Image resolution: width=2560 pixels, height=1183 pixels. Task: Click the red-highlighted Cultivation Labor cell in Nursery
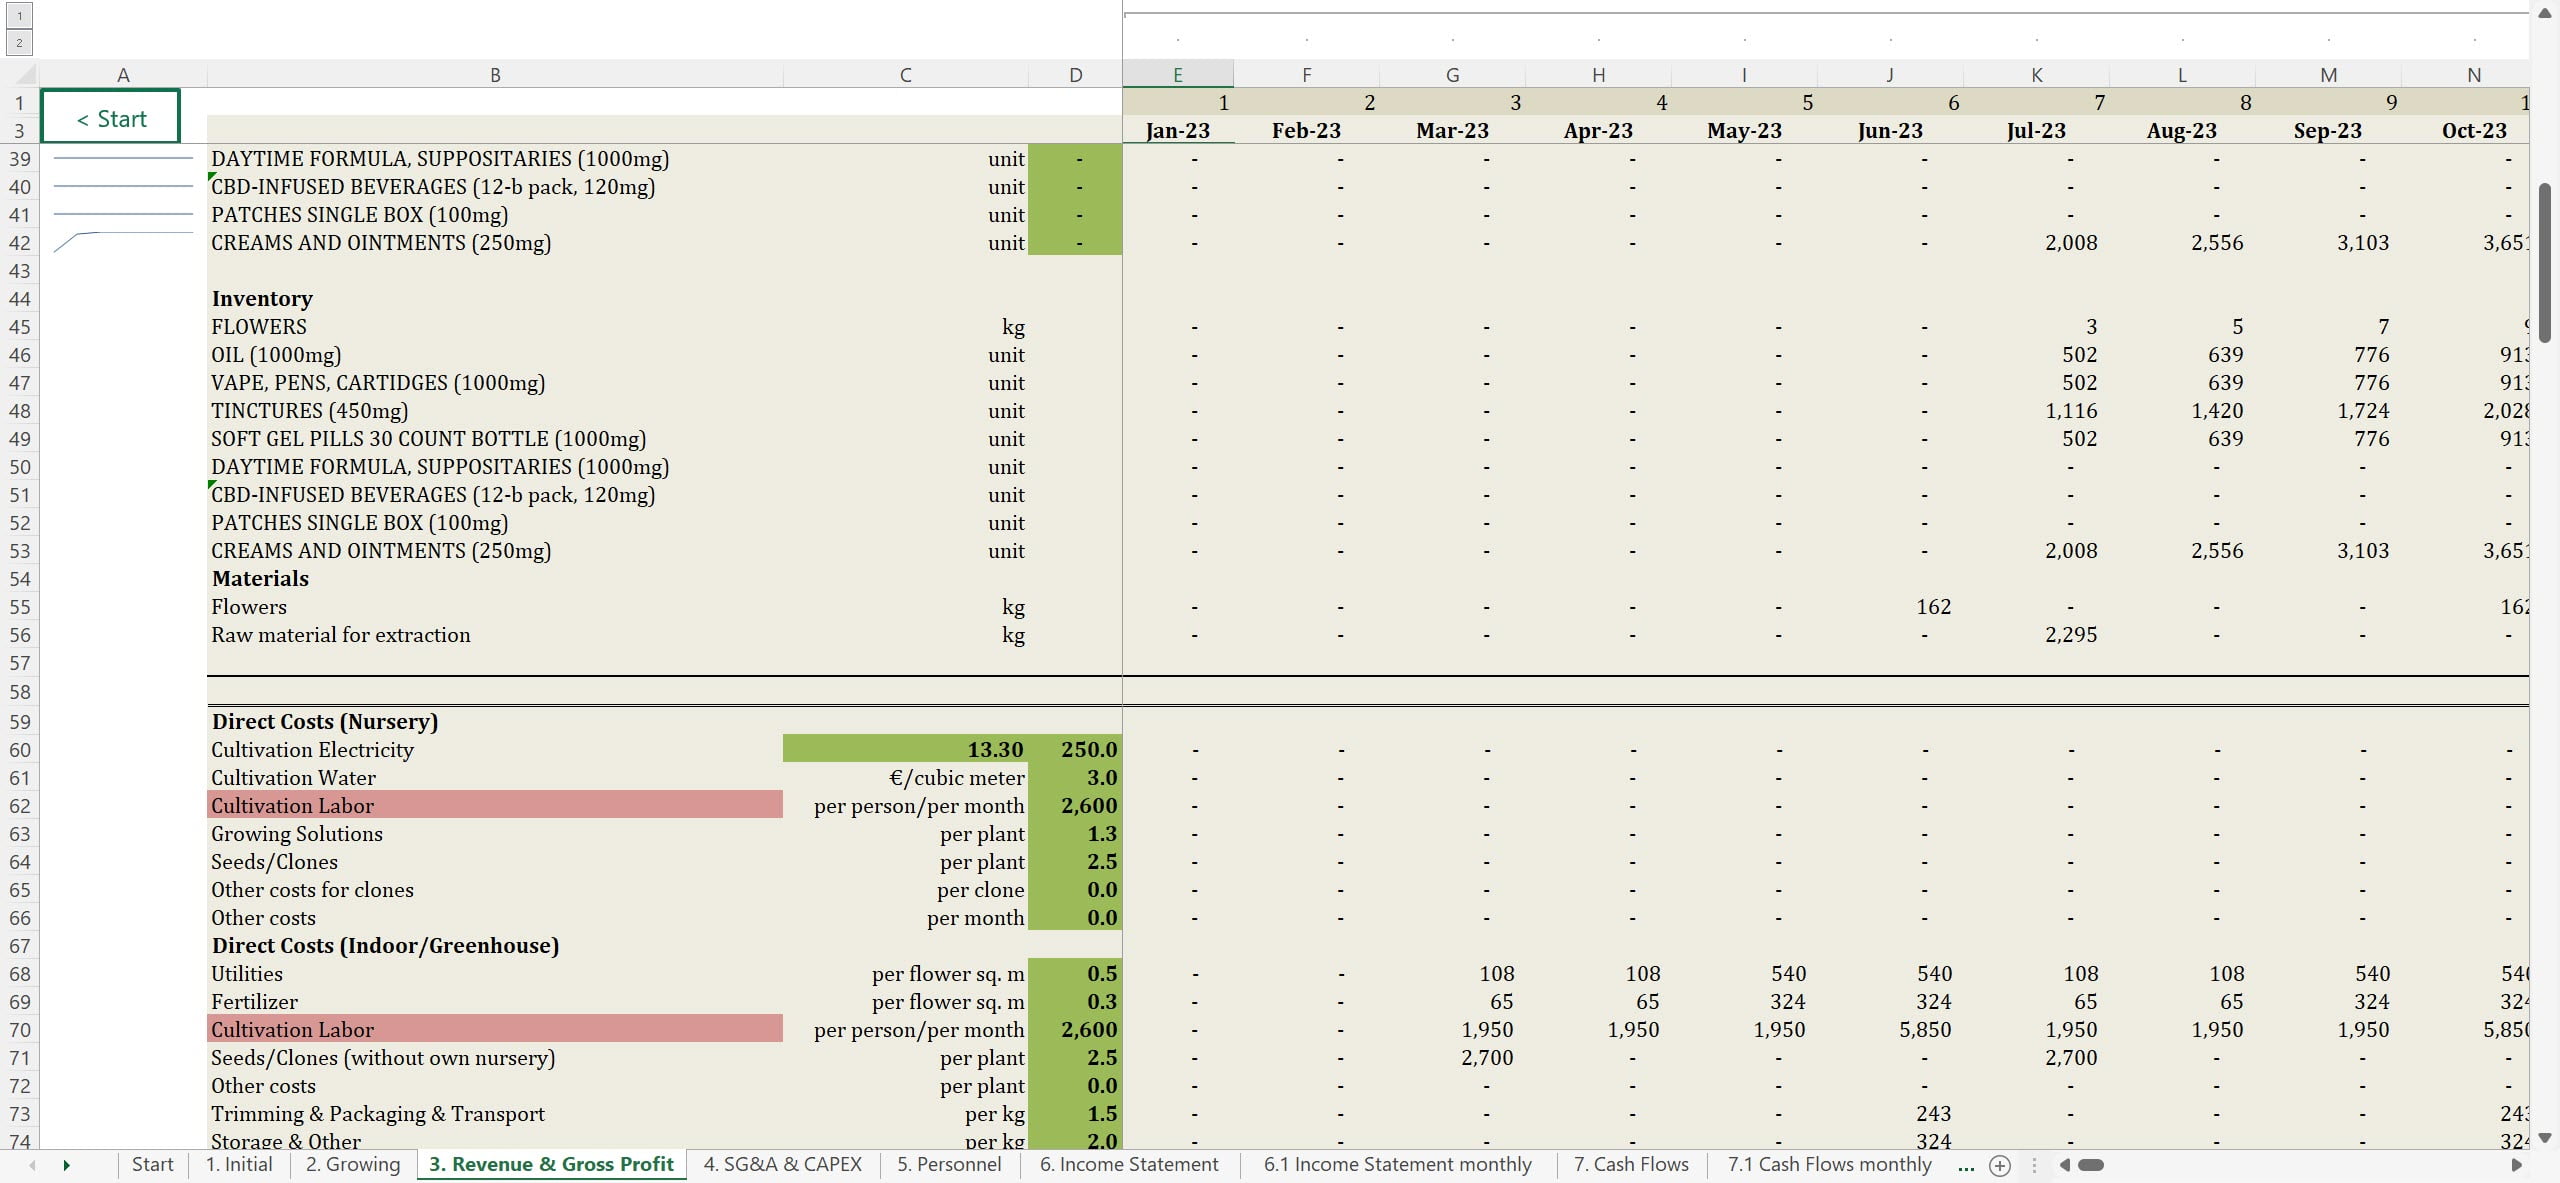pos(494,805)
